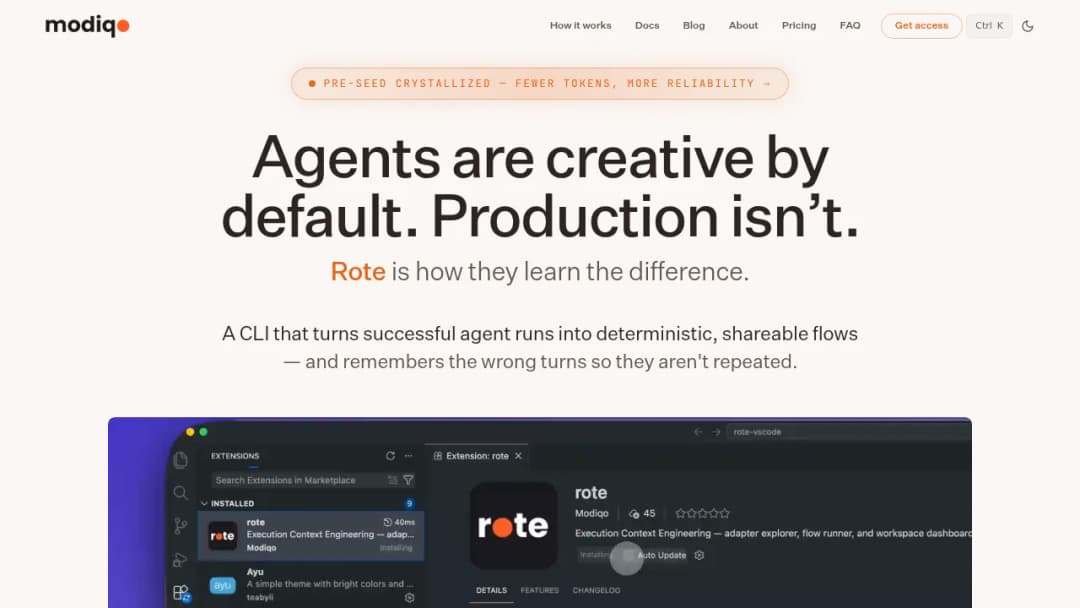Select the Ayu theme extension row

tap(311, 585)
